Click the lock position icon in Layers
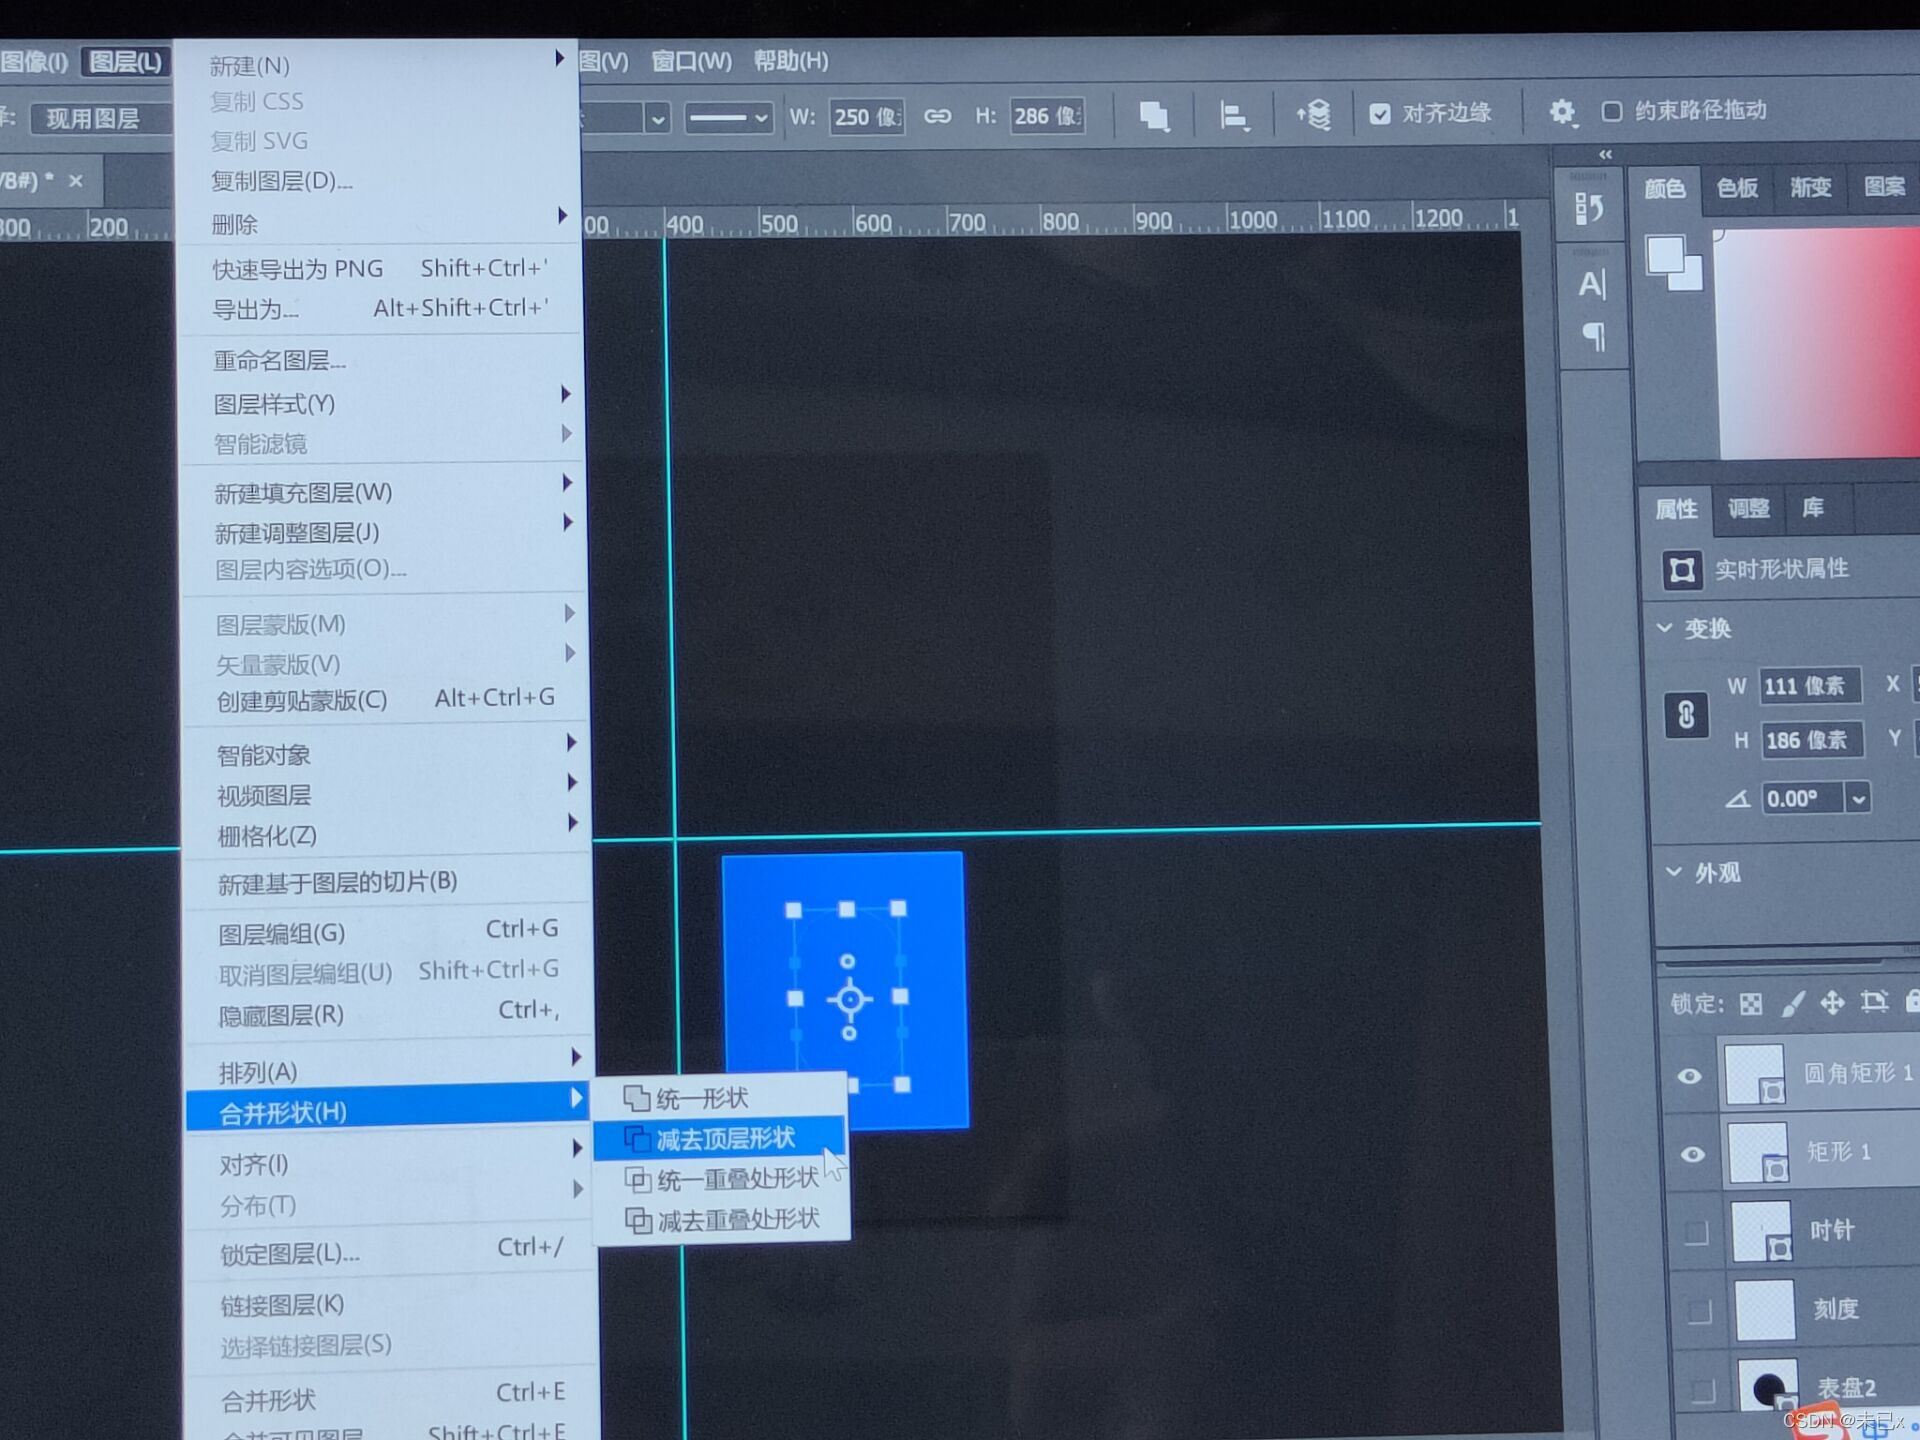This screenshot has width=1920, height=1440. pos(1831,1003)
